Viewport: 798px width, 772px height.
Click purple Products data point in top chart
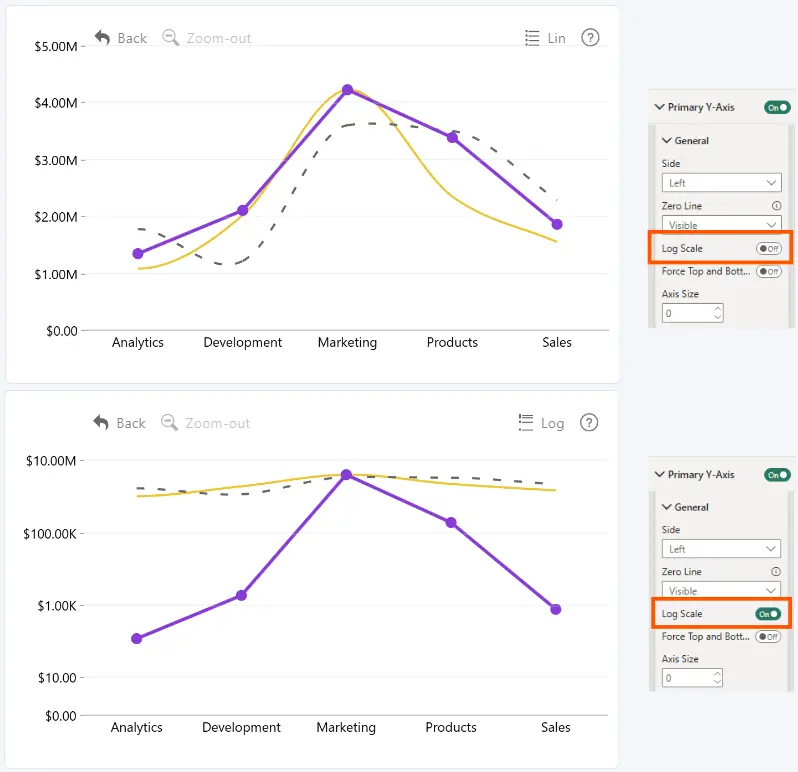click(x=452, y=137)
